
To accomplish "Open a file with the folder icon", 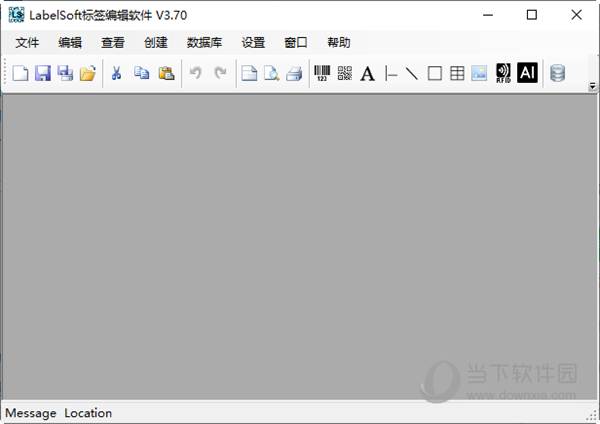I will [88, 73].
